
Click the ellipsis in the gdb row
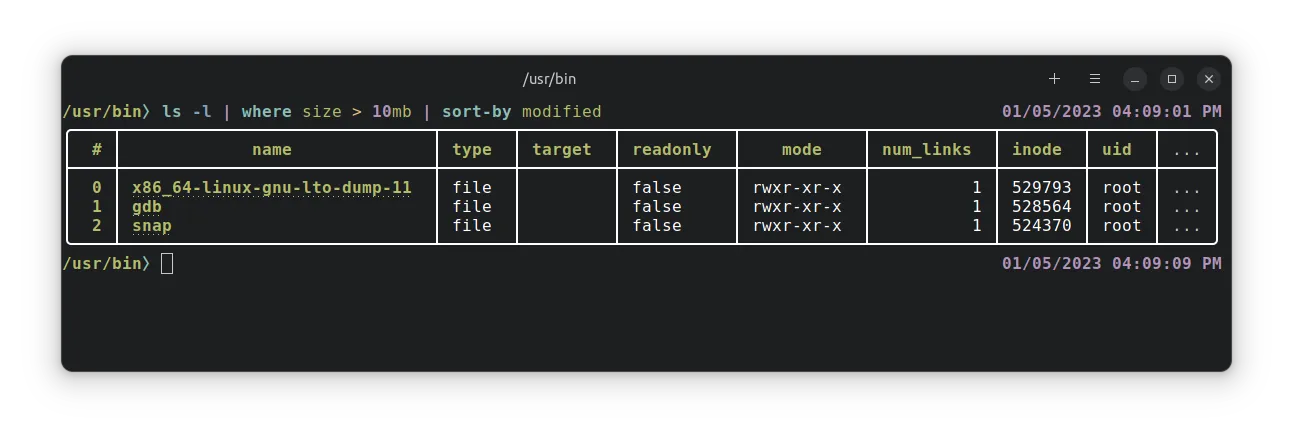1187,206
